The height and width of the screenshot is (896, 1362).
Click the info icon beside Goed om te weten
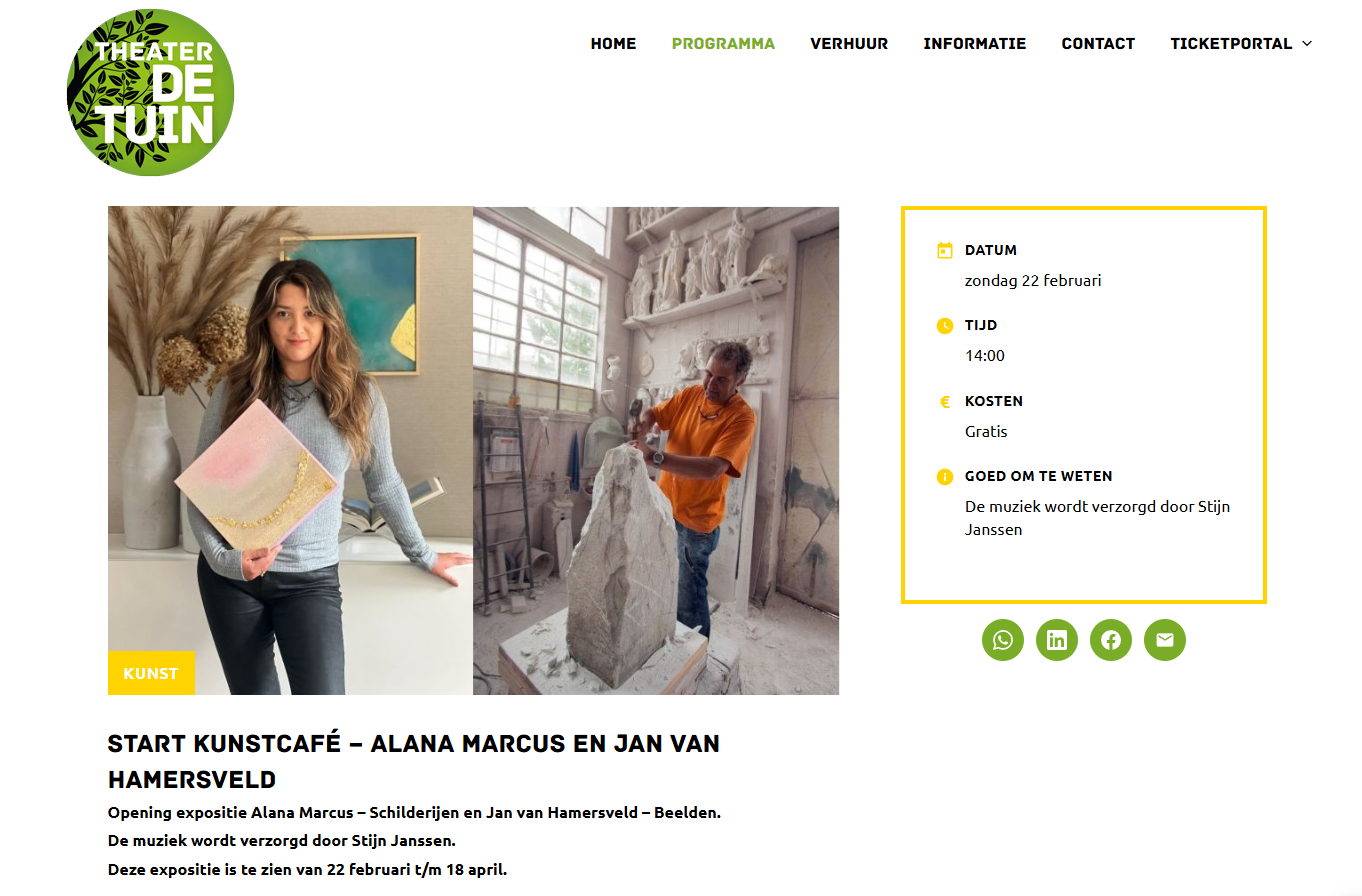(945, 476)
